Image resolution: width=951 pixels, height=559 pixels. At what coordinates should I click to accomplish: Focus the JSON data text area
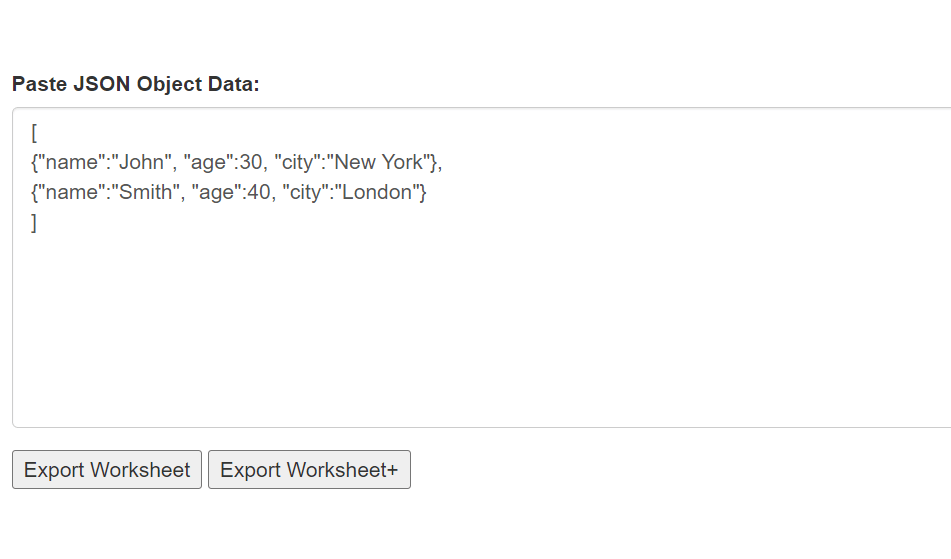(482, 267)
